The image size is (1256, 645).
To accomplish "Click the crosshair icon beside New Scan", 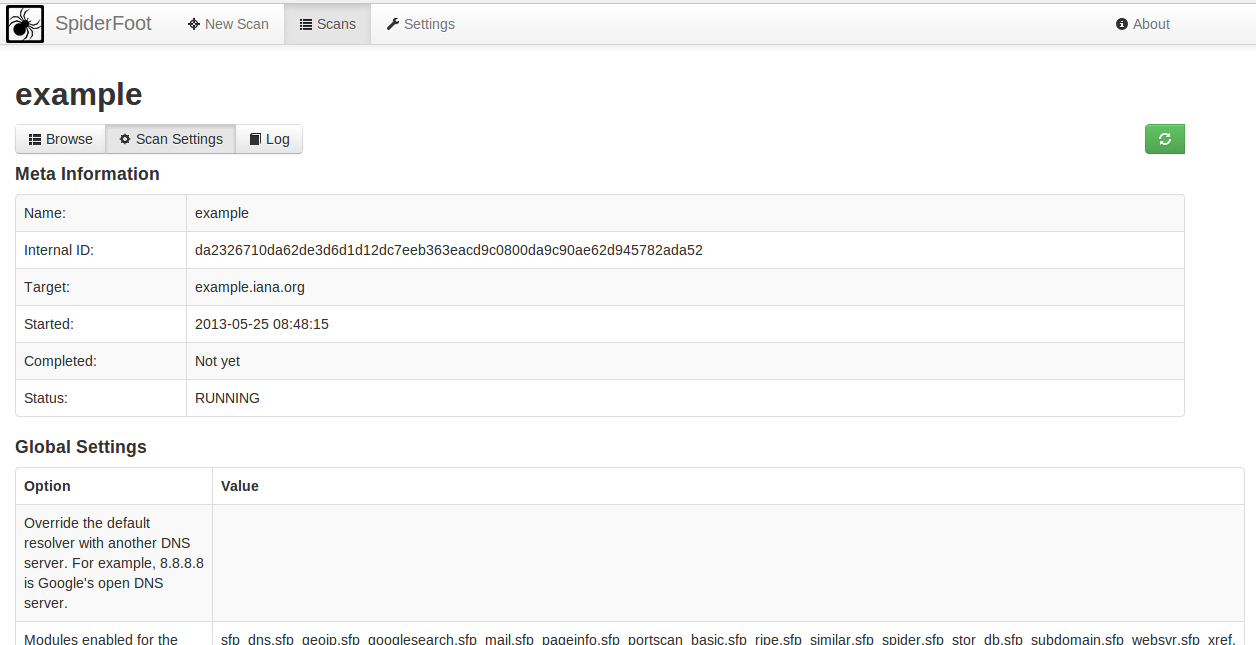I will pyautogui.click(x=194, y=24).
